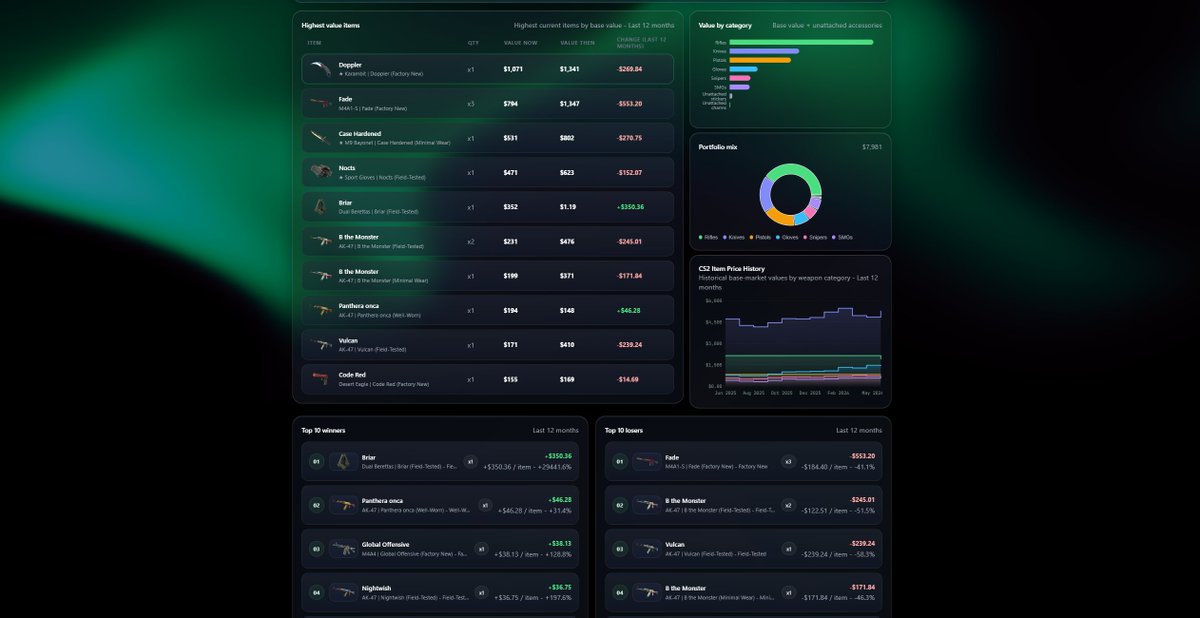Click Global Offensive M4A4 thumbnail in winners
Image resolution: width=1200 pixels, height=618 pixels.
(343, 549)
